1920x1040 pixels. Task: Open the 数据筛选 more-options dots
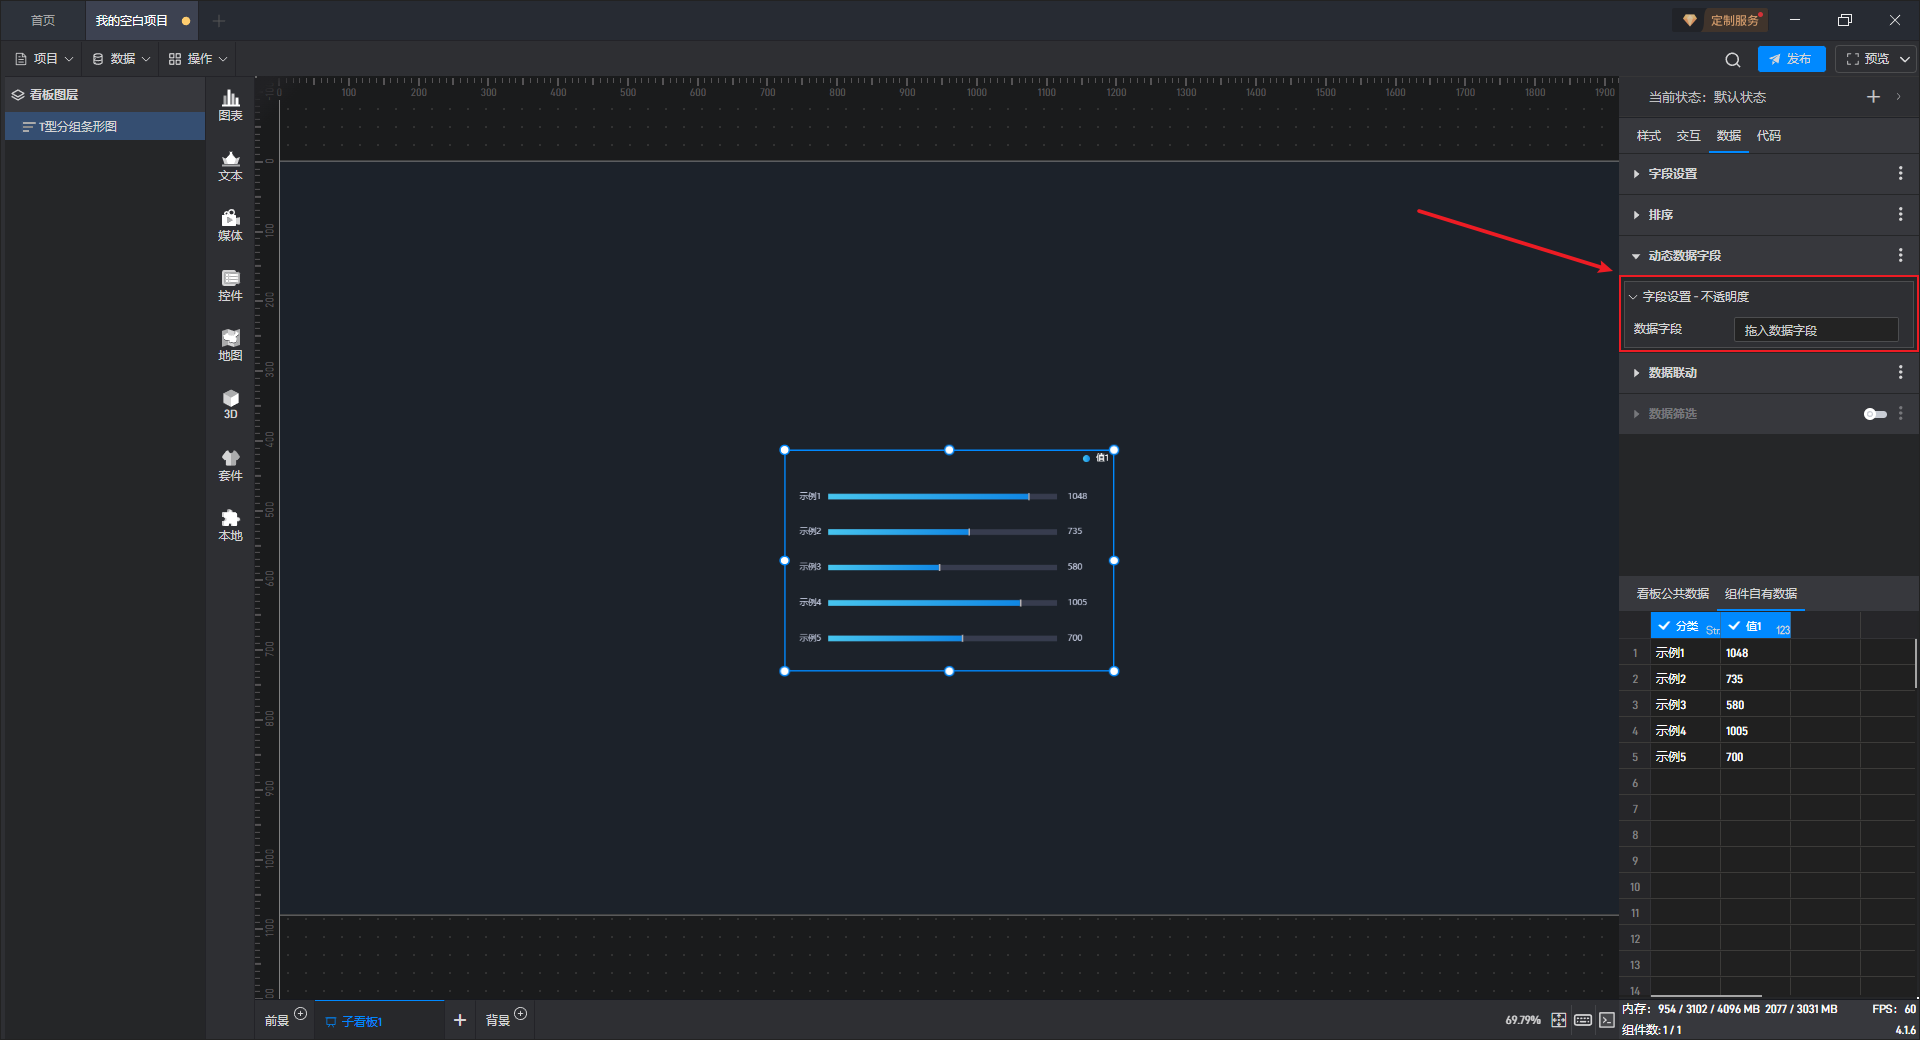pyautogui.click(x=1900, y=413)
